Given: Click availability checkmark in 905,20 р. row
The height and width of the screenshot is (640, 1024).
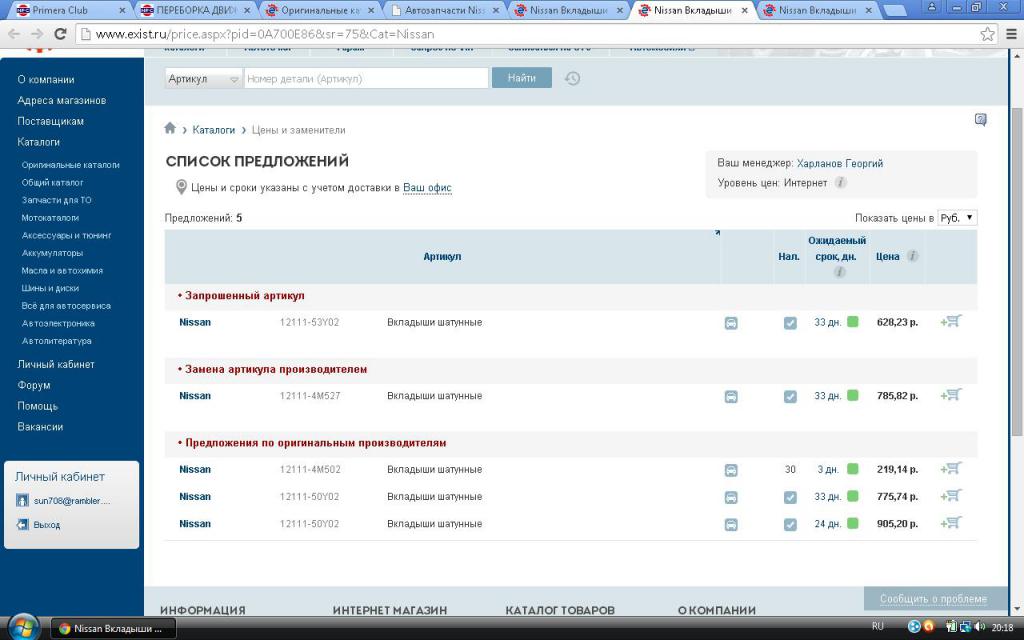Looking at the screenshot, I should [790, 524].
